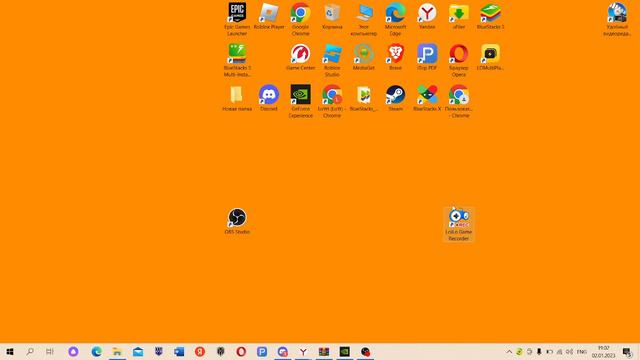Select Chrome profile shortcut with red L badge
This screenshot has width=640, height=360.
(x=332, y=101)
